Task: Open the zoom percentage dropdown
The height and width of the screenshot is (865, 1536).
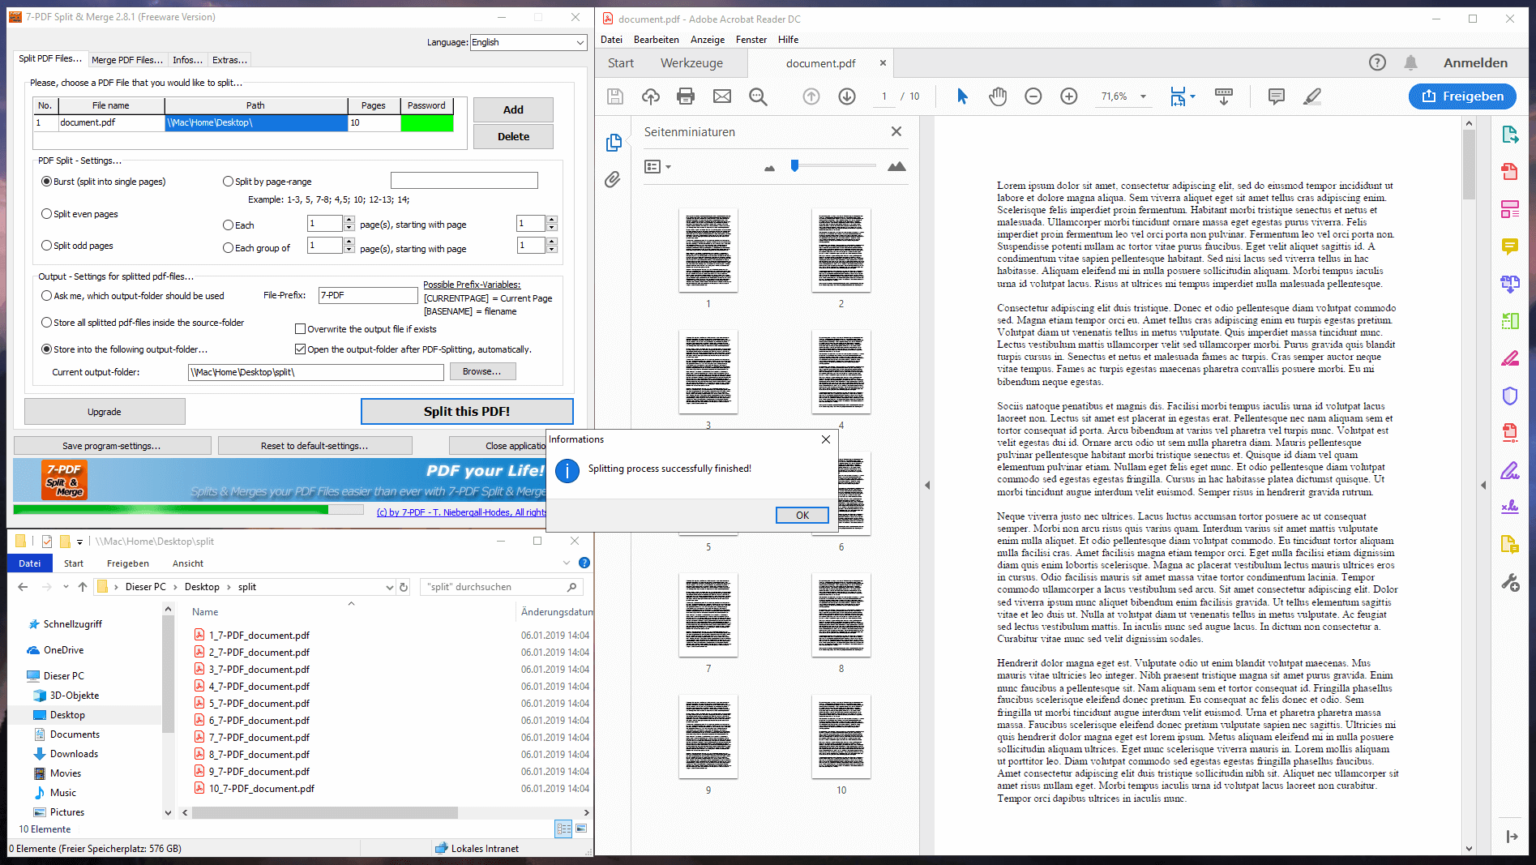Action: 1143,96
